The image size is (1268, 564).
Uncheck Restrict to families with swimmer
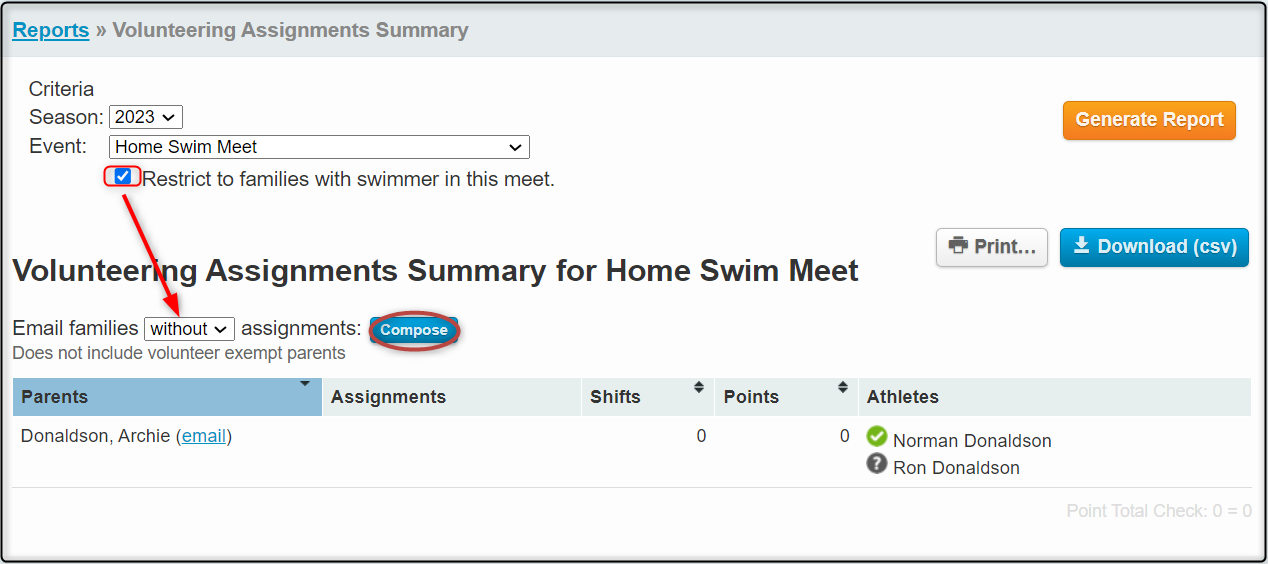tap(123, 177)
